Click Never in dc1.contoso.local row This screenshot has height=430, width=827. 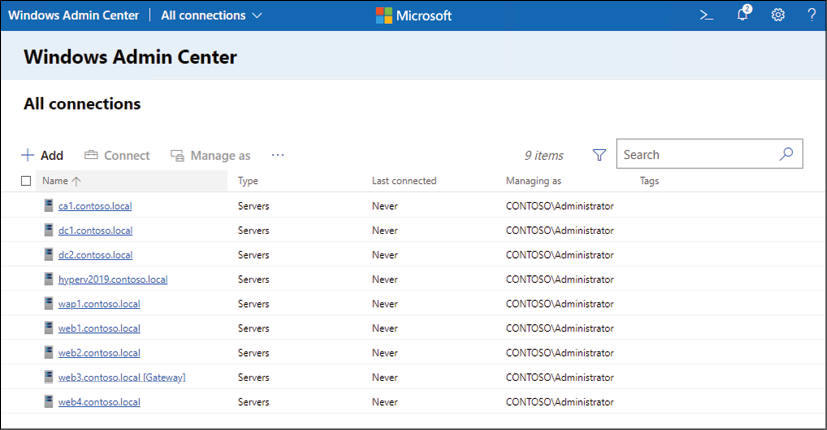point(384,231)
